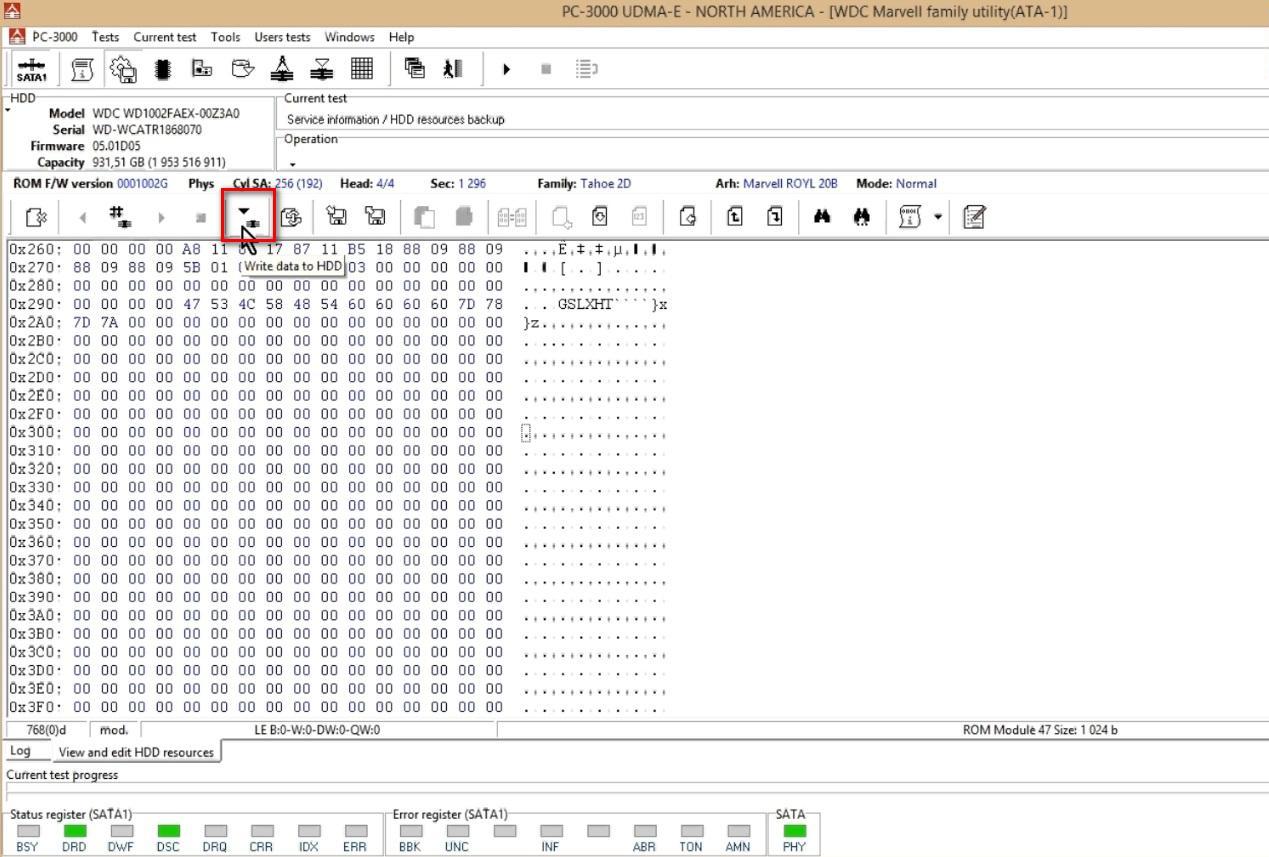Screen dimensions: 1269x857
Task: Click the model value WDC WD1002FAEX-00Z3A0
Action: click(166, 113)
